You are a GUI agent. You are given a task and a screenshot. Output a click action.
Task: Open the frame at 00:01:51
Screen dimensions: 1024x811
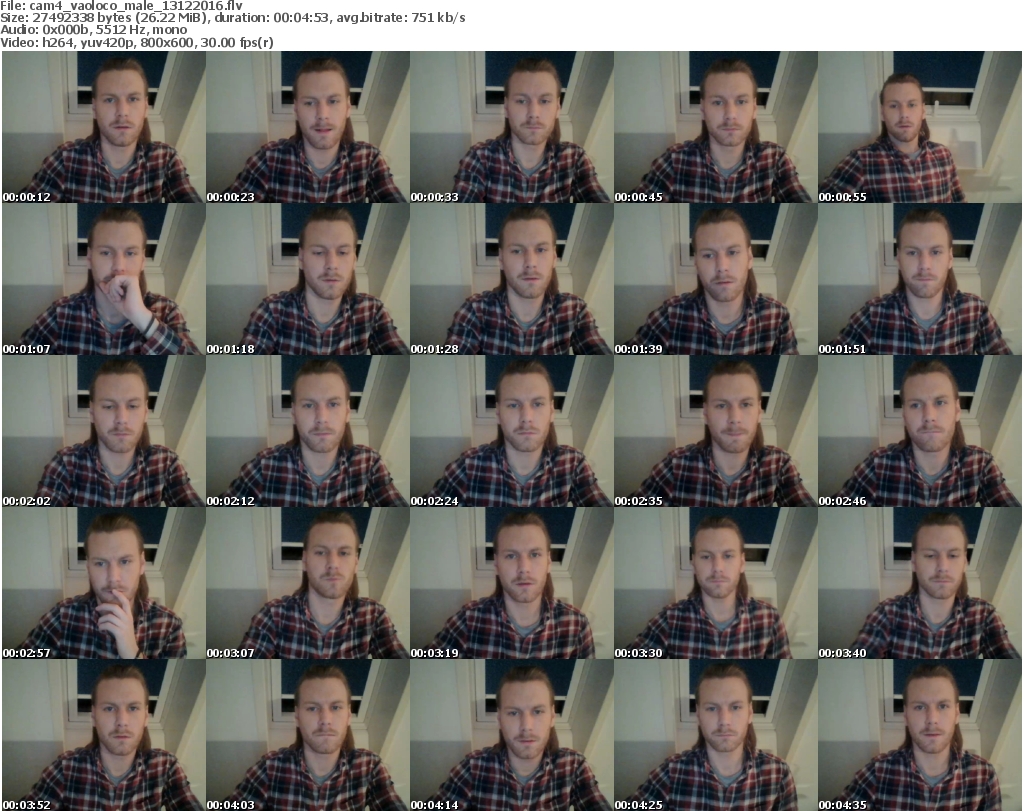coord(920,279)
